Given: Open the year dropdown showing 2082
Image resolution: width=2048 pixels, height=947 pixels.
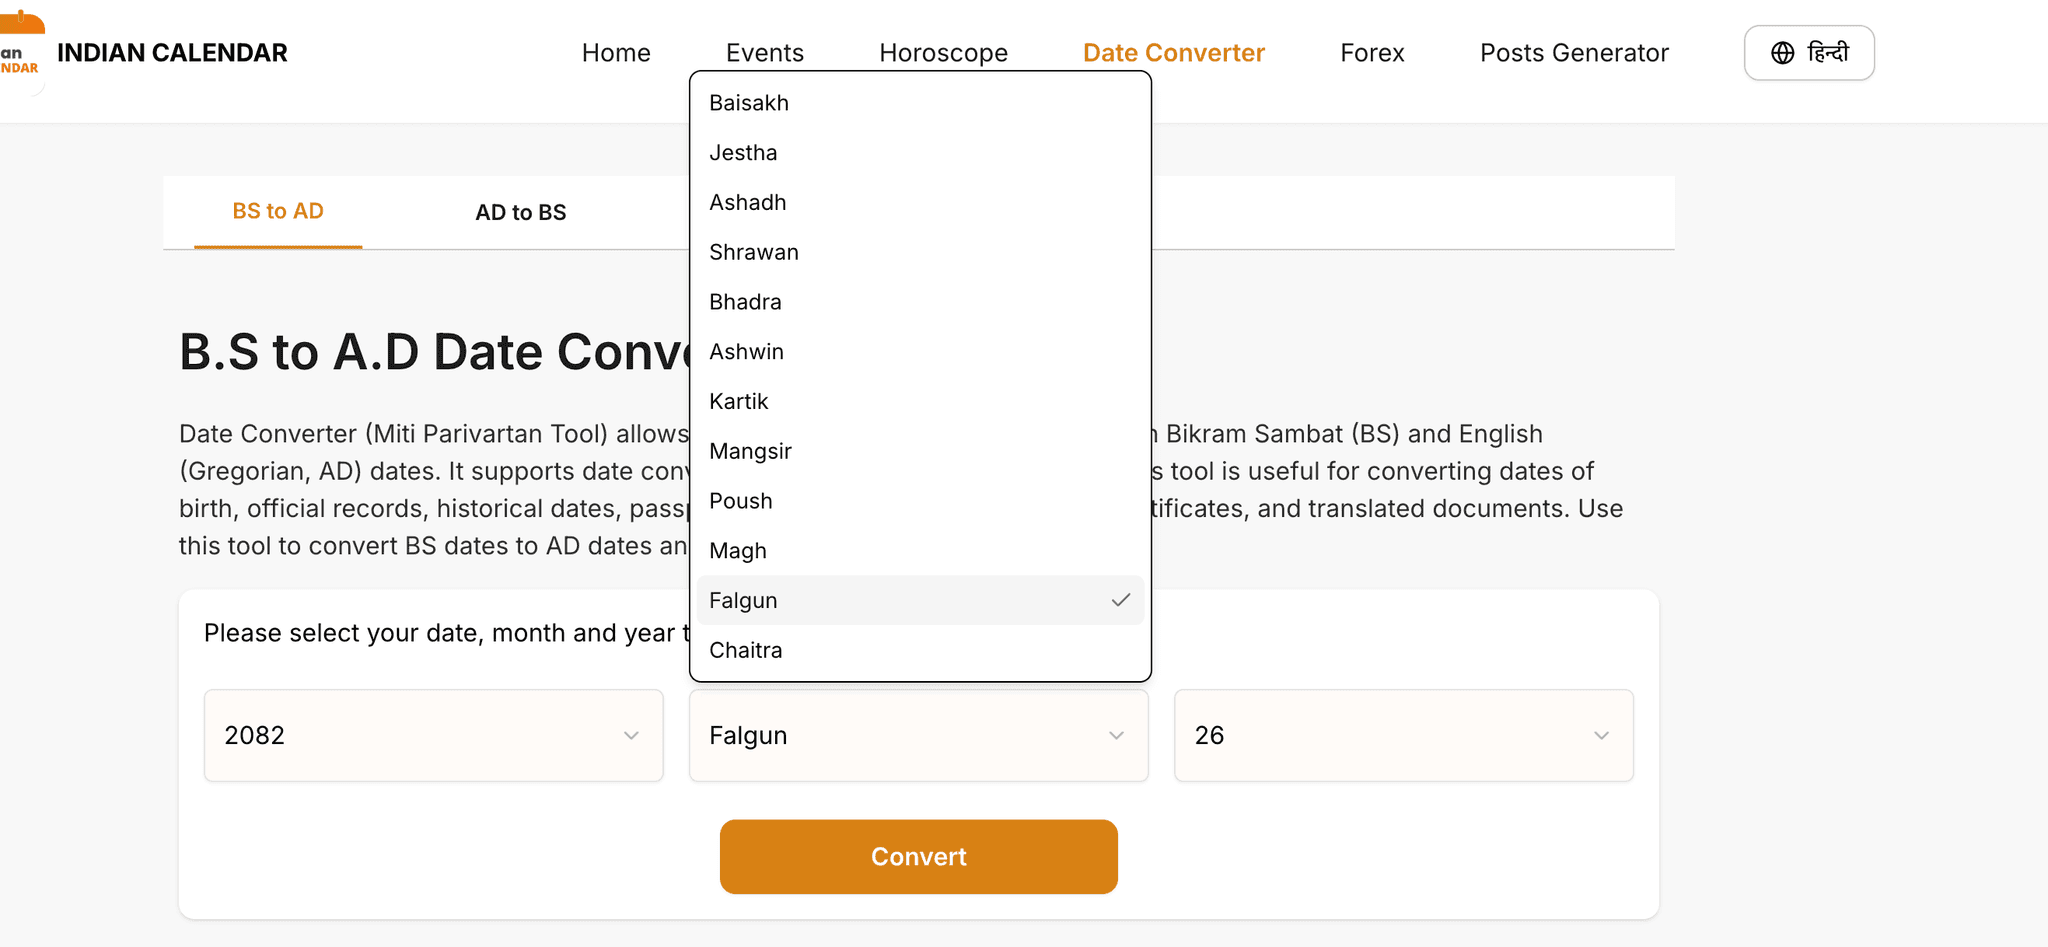Looking at the screenshot, I should (433, 735).
